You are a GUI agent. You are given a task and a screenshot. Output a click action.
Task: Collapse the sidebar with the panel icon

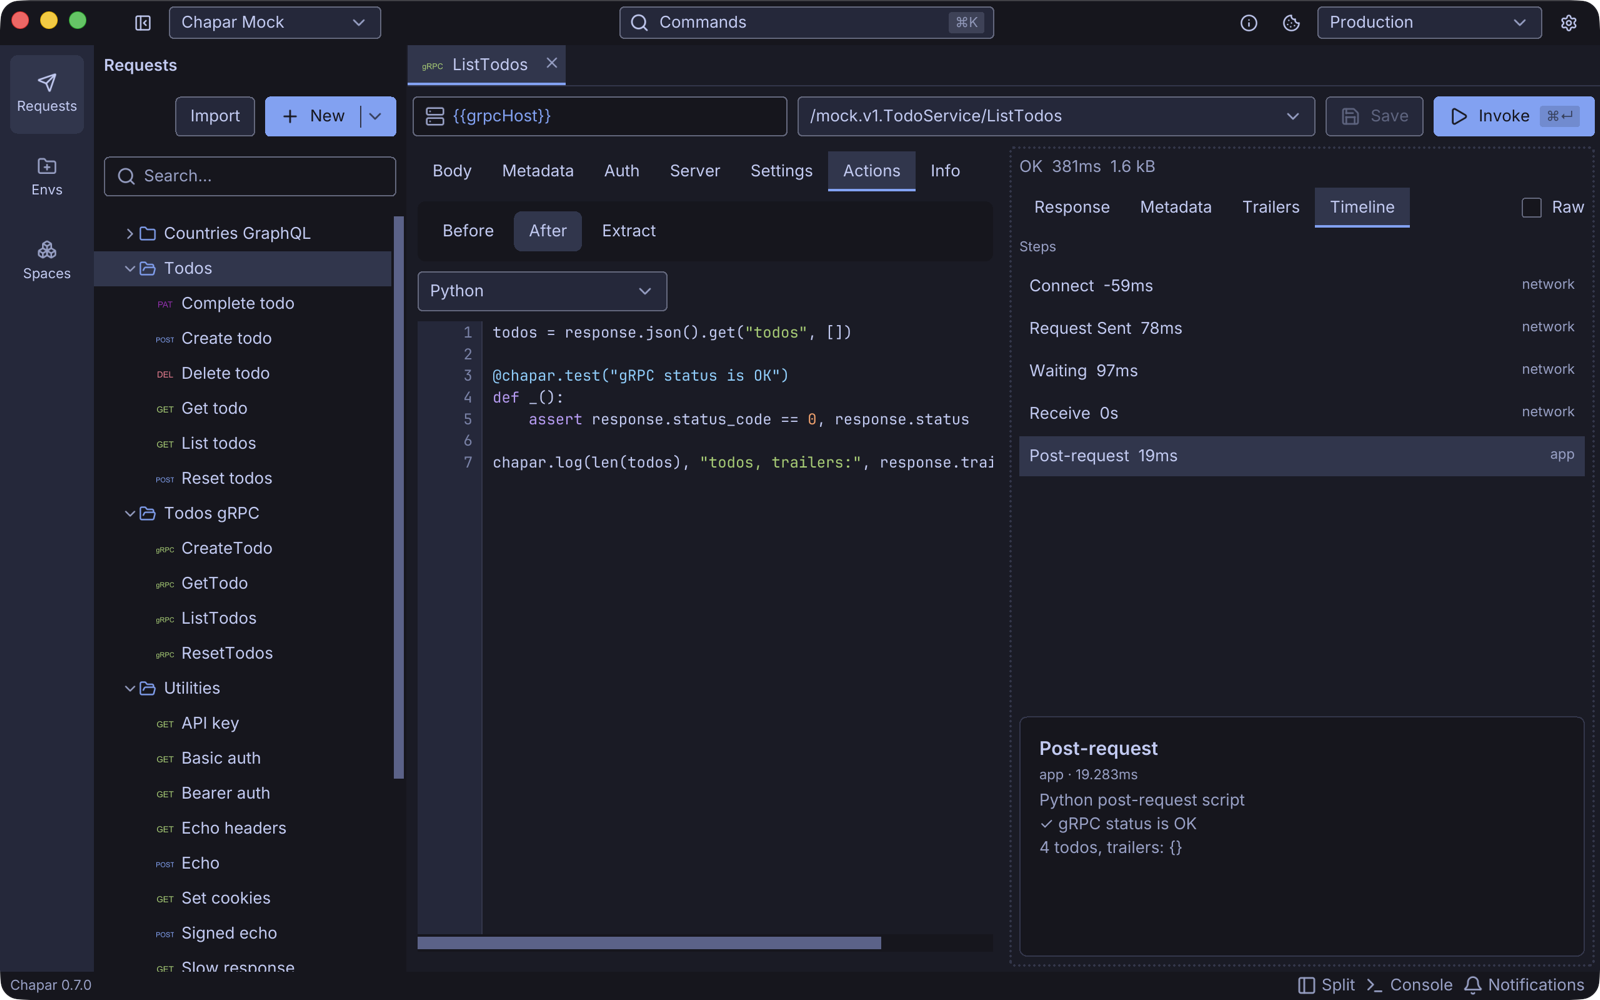point(143,22)
